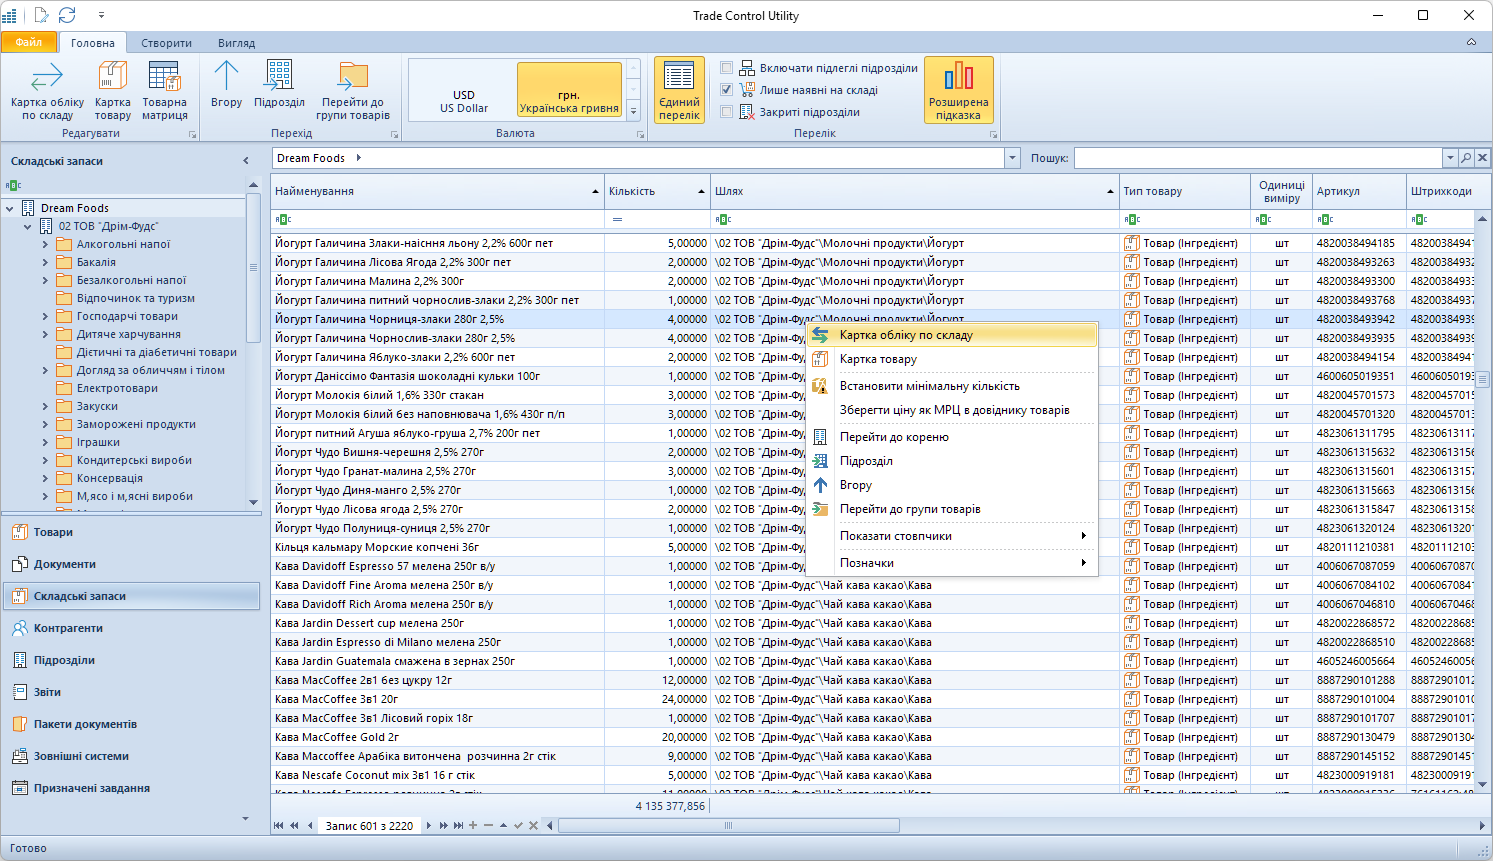The height and width of the screenshot is (861, 1493).
Task: Enable Закриті підрозділи checkbox
Action: click(727, 112)
